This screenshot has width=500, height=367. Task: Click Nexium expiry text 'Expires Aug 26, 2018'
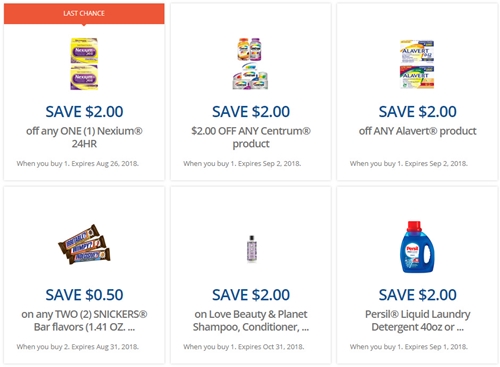click(105, 164)
